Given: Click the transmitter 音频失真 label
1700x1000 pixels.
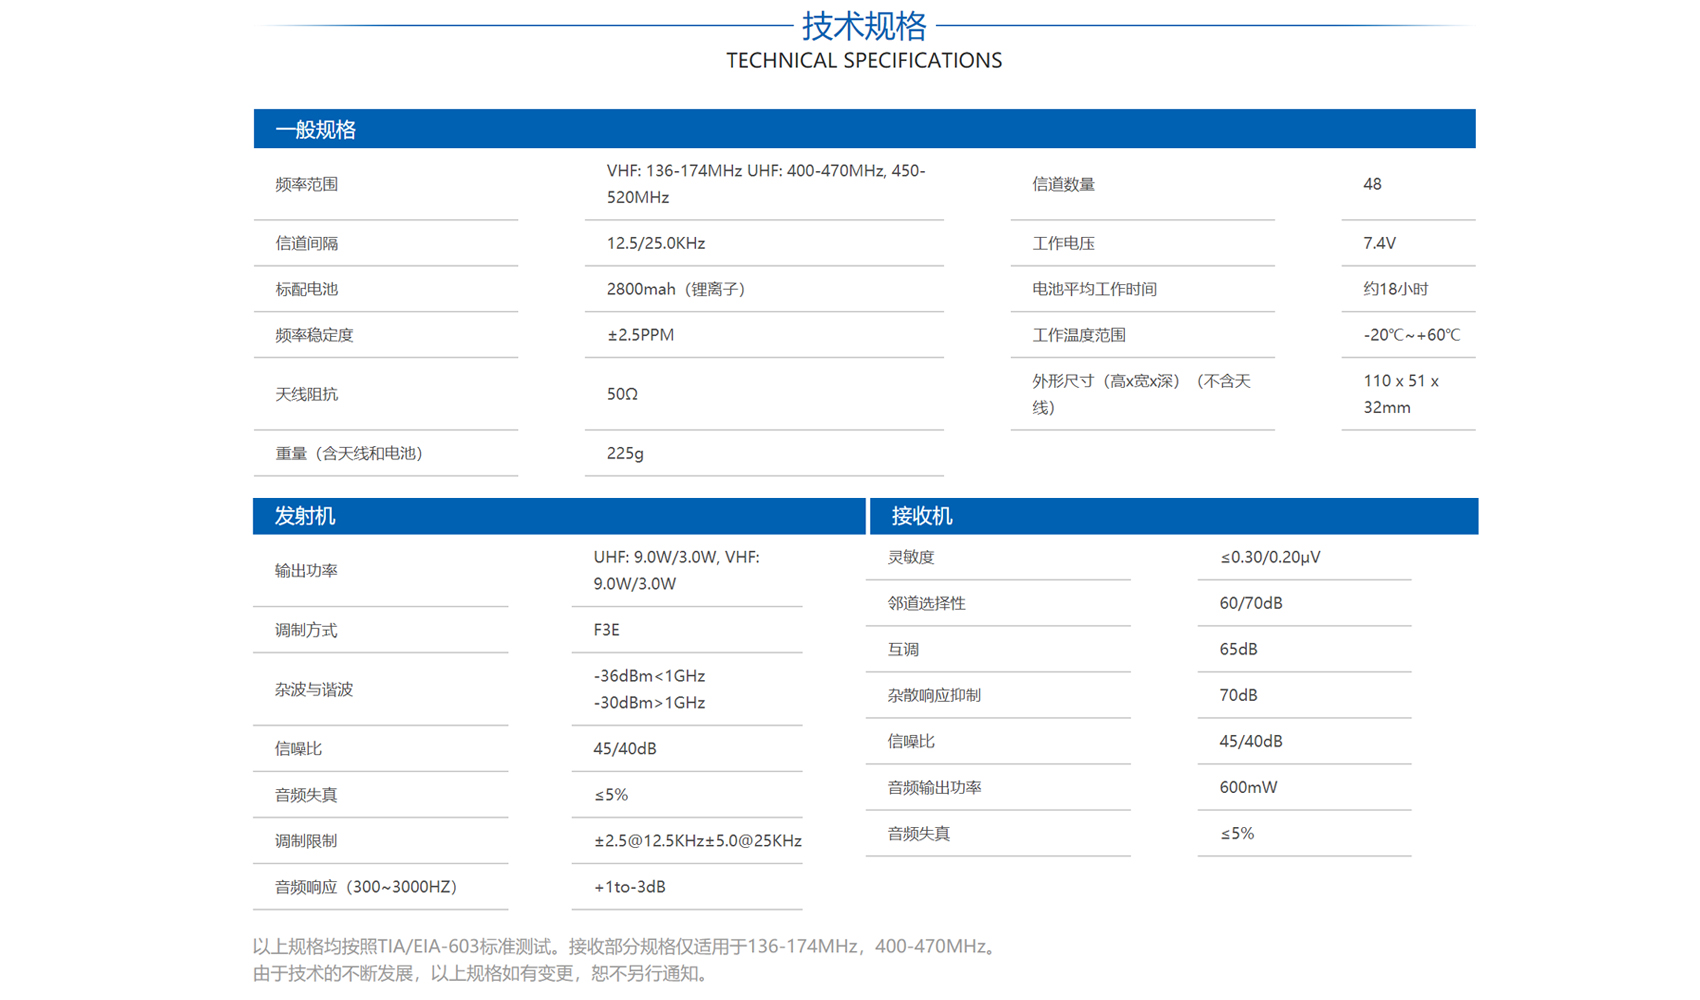Looking at the screenshot, I should coord(306,794).
